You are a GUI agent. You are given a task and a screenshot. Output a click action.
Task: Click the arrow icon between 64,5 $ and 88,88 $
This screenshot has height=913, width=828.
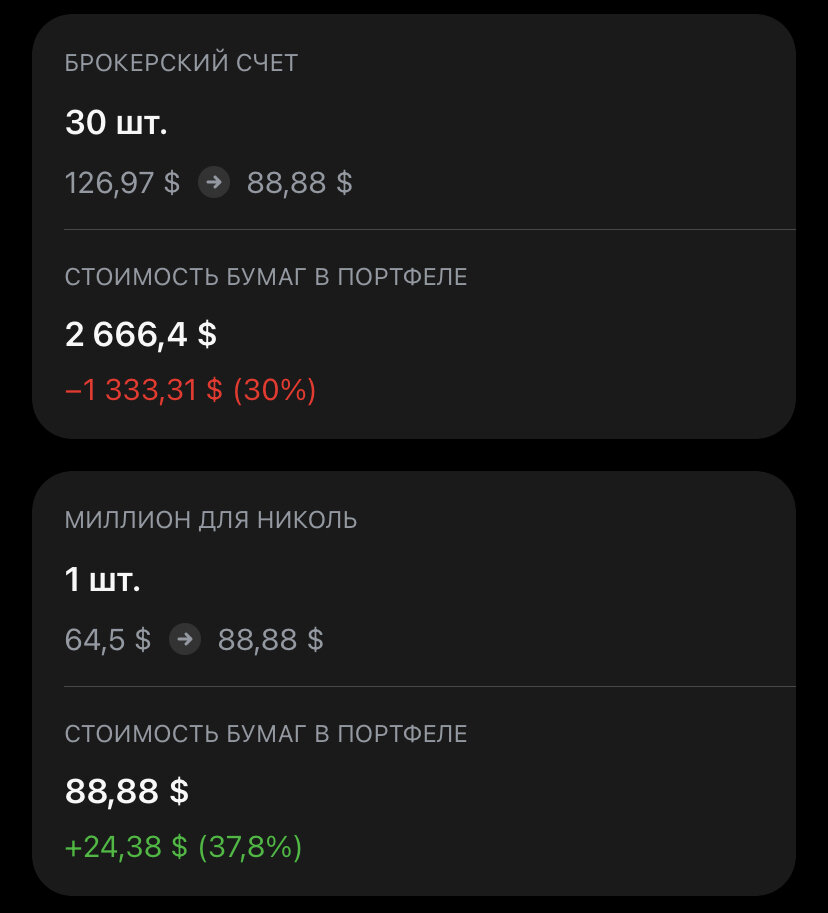pos(185,639)
